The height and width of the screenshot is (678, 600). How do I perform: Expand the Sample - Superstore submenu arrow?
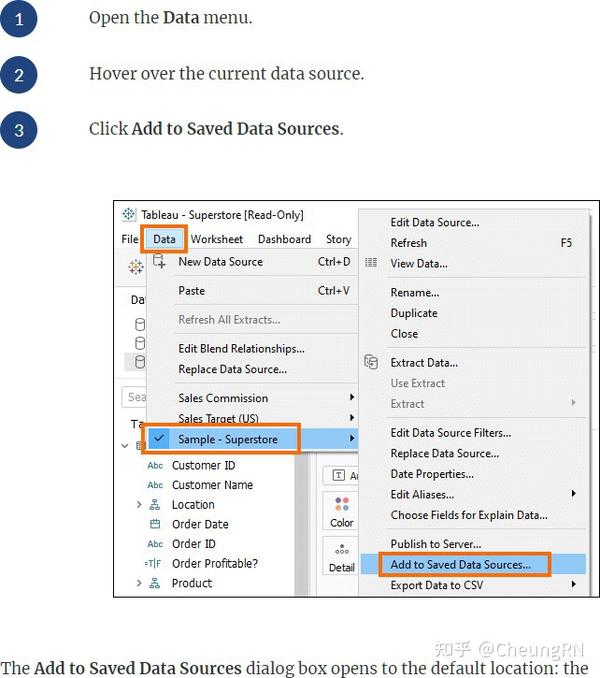coord(352,438)
